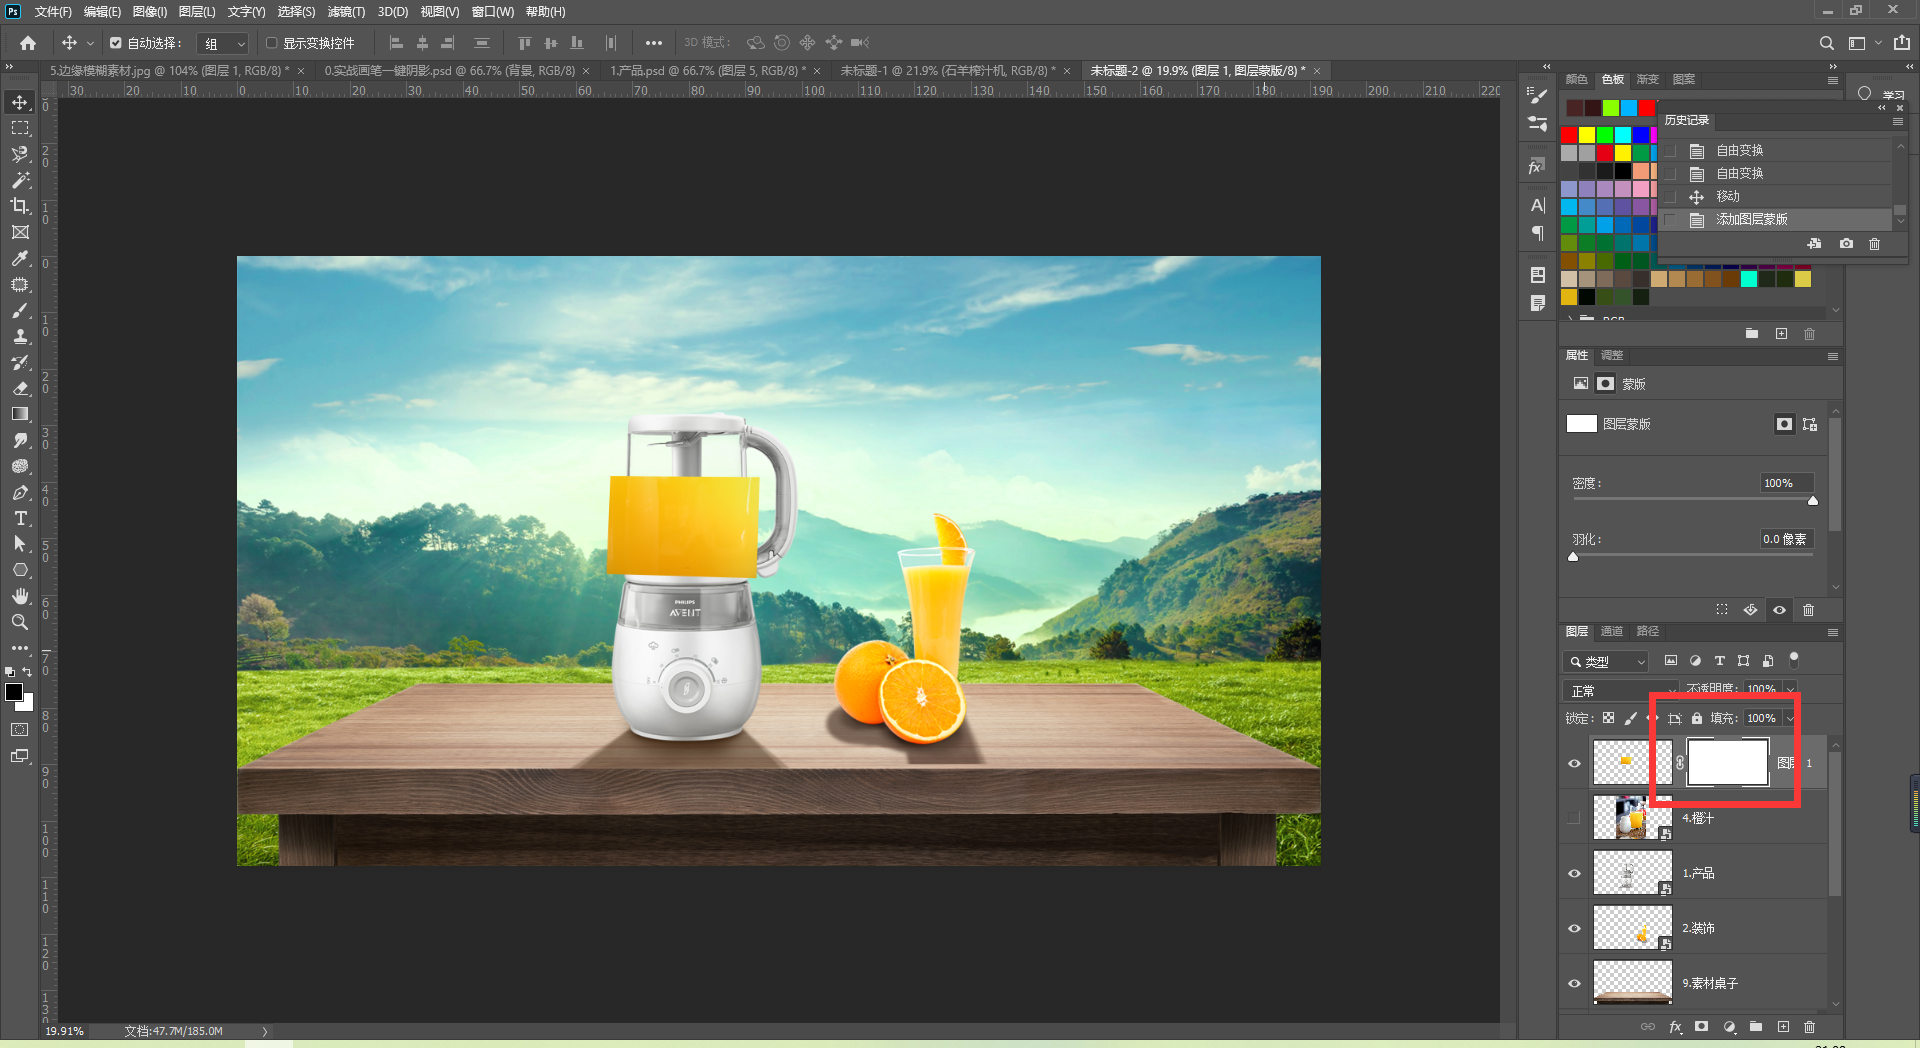The height and width of the screenshot is (1048, 1920).
Task: Select the Magic Wand tool
Action: [20, 180]
